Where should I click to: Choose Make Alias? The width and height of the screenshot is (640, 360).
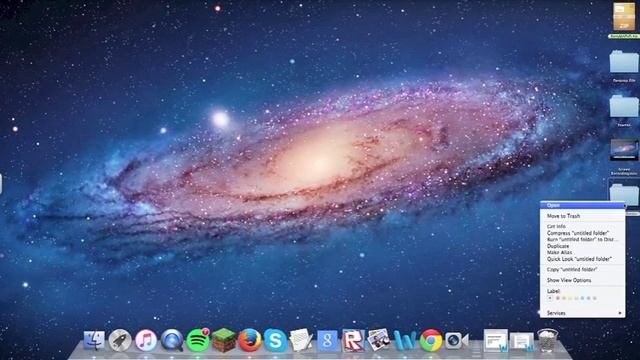[582, 253]
